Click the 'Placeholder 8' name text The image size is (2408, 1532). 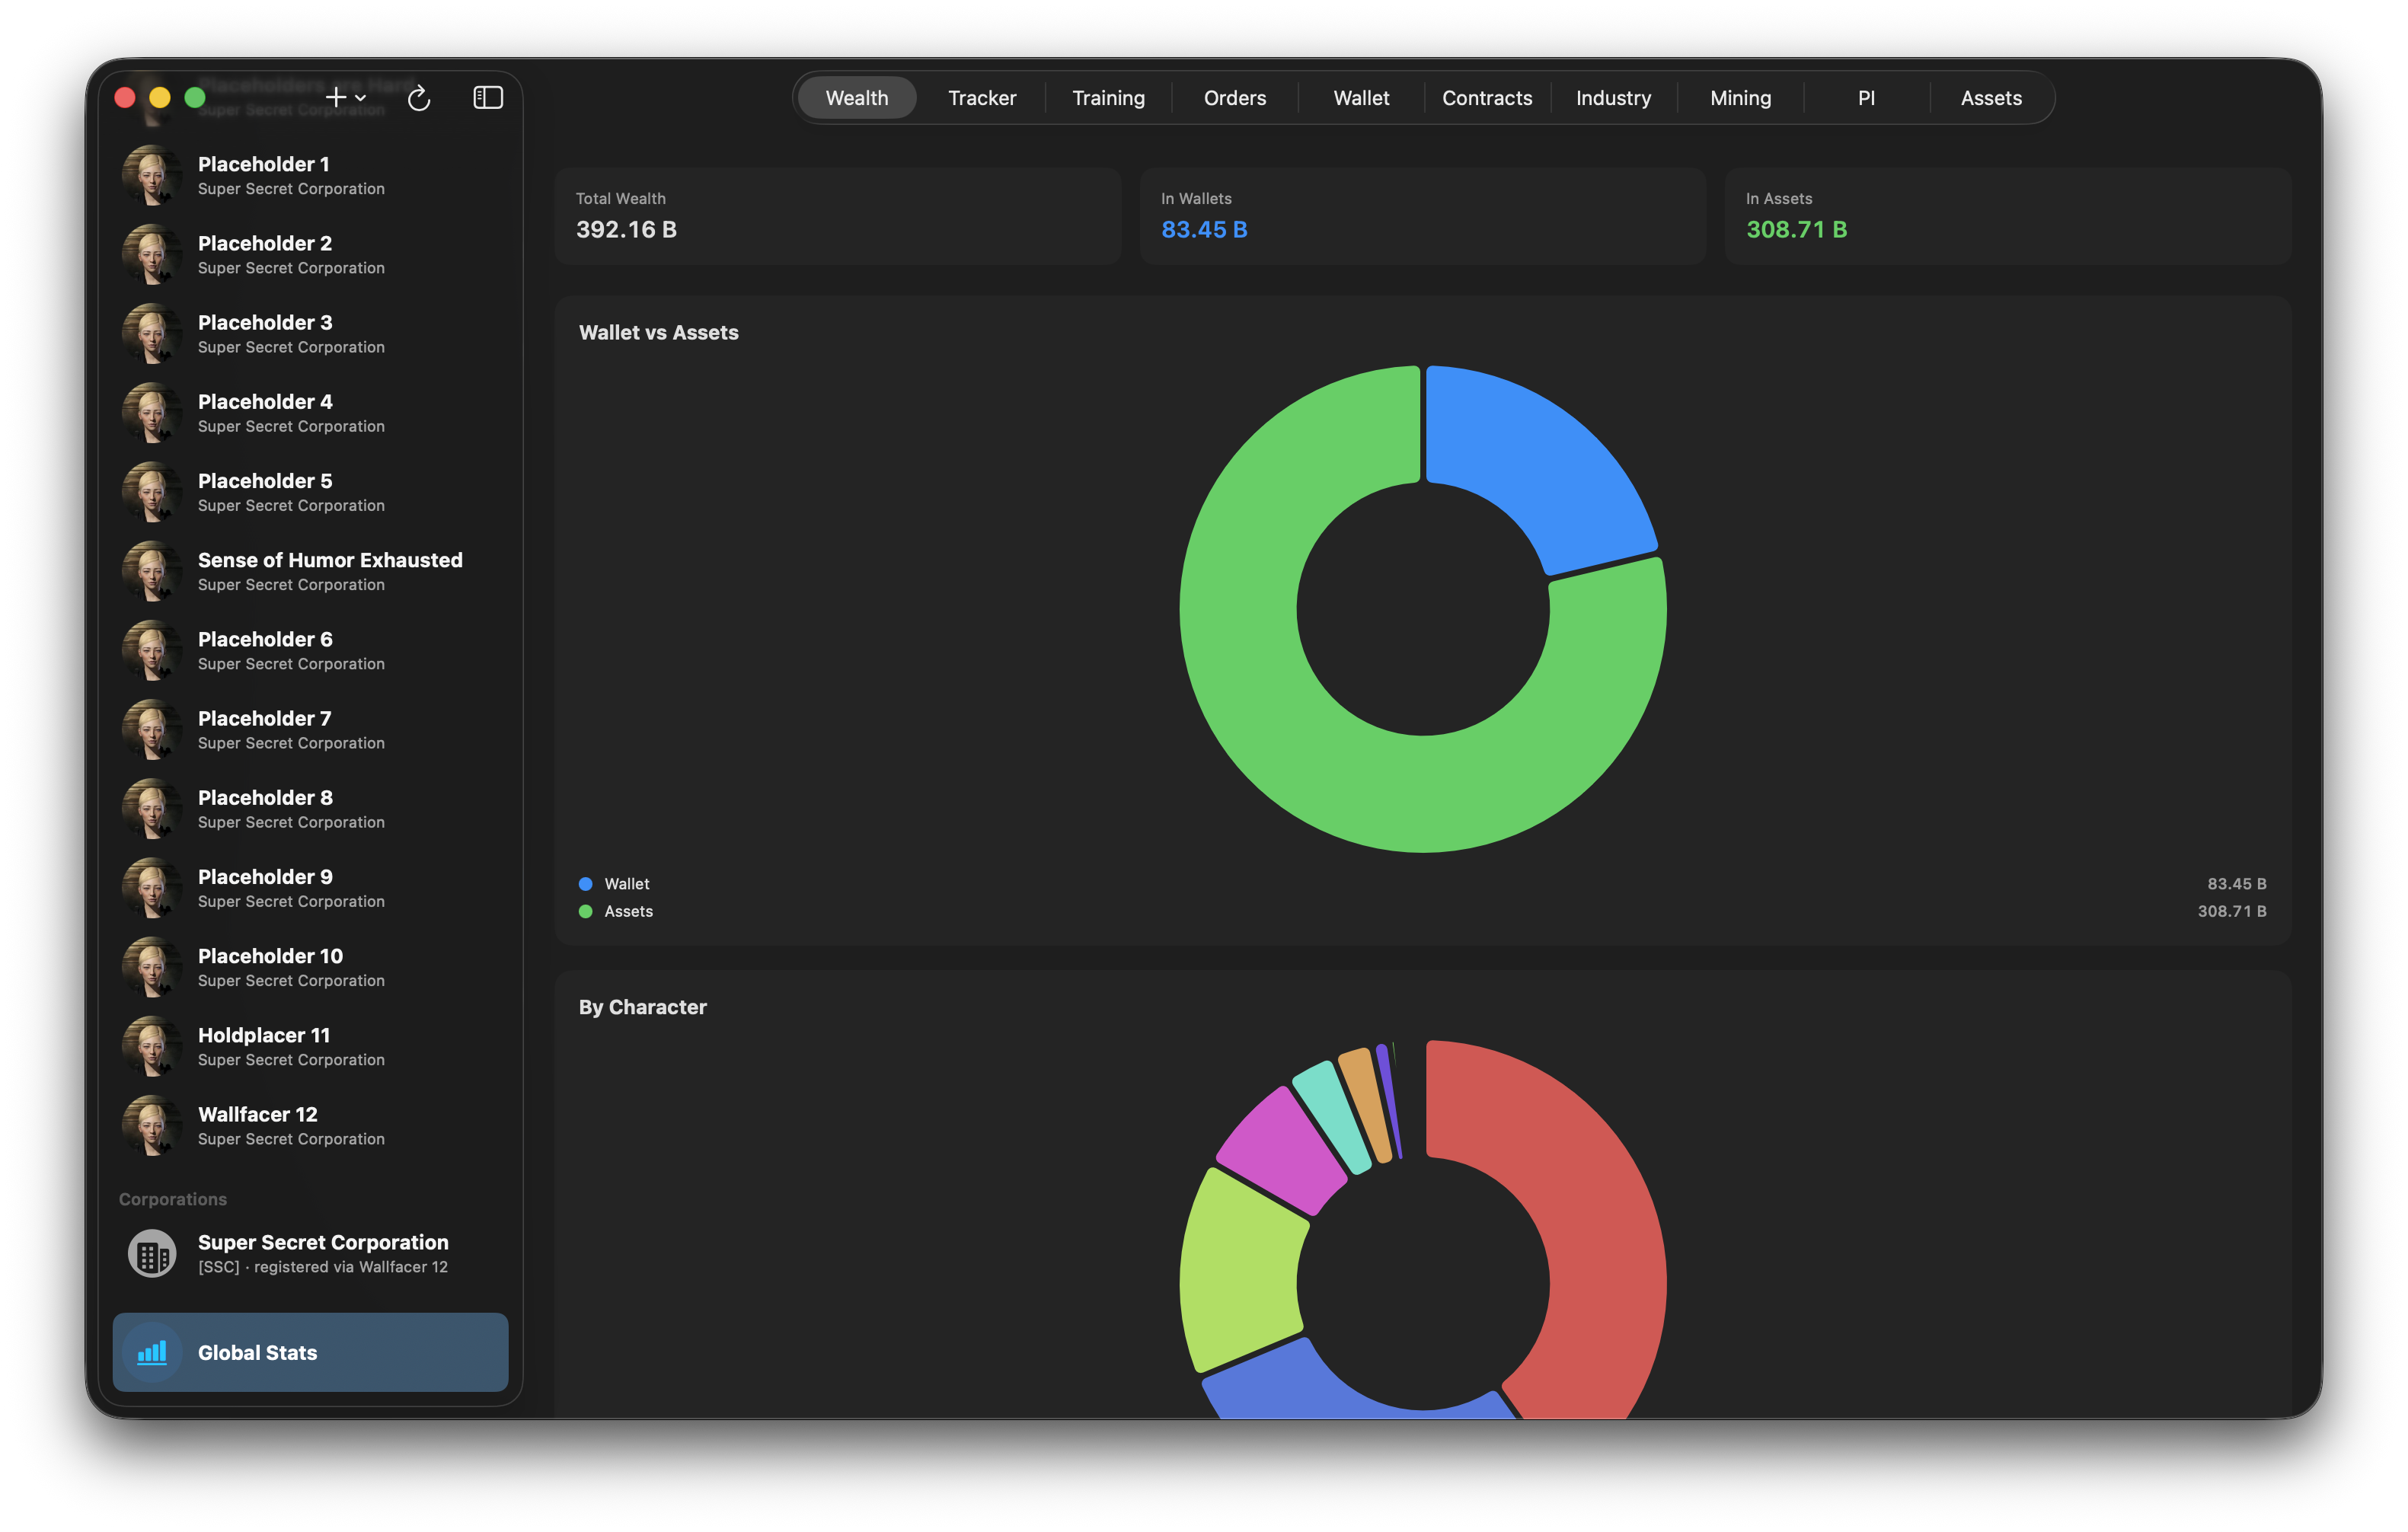pyautogui.click(x=265, y=798)
